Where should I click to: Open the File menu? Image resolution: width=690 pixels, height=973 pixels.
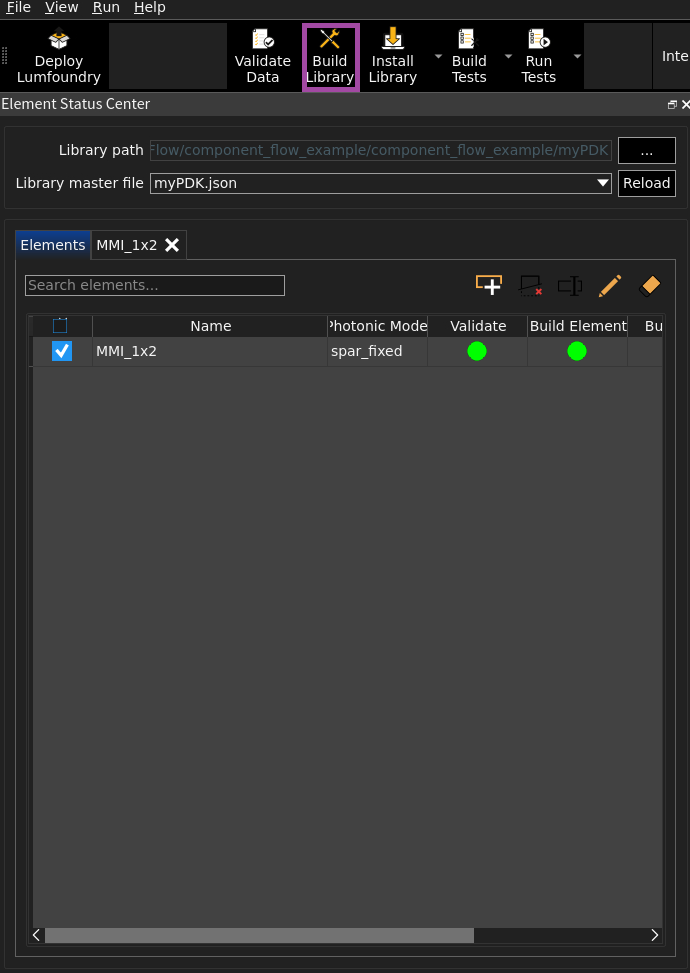tap(19, 7)
